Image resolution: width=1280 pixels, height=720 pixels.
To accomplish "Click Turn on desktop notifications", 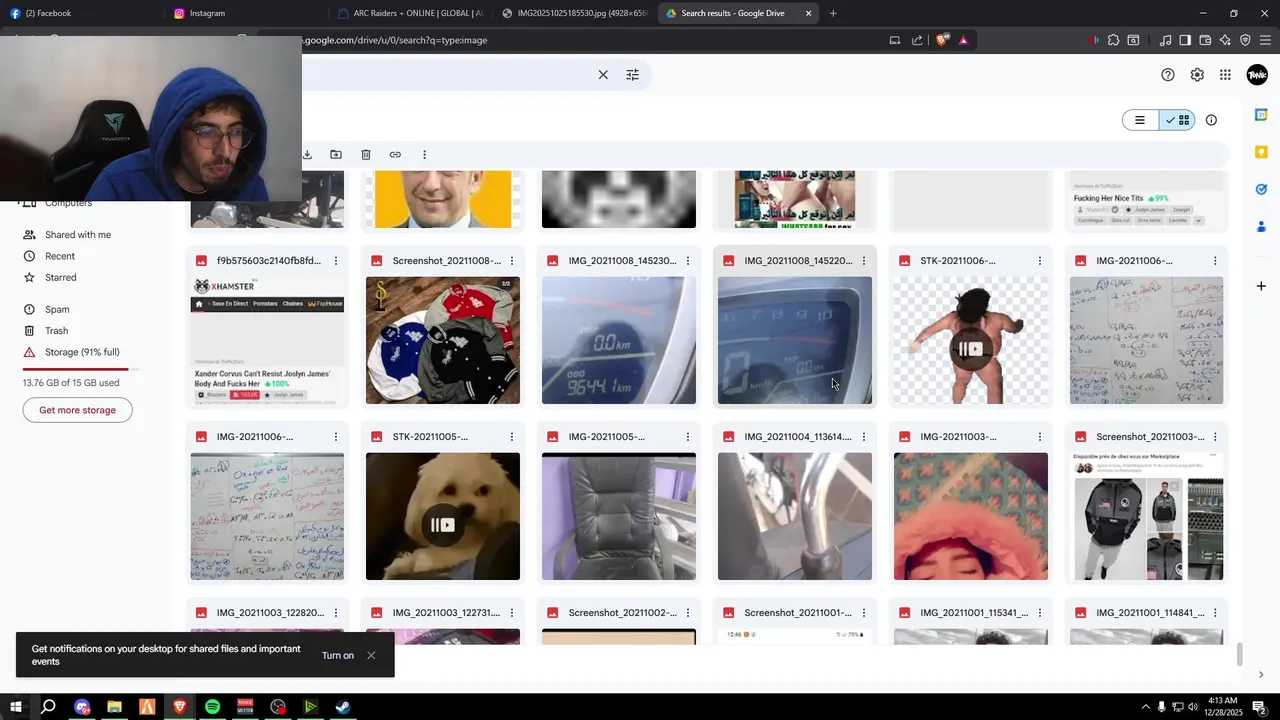I will click(x=338, y=655).
